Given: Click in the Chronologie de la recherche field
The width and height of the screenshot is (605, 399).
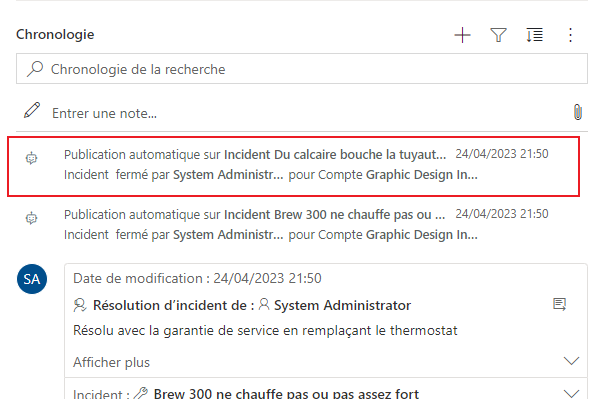Looking at the screenshot, I should tap(302, 69).
